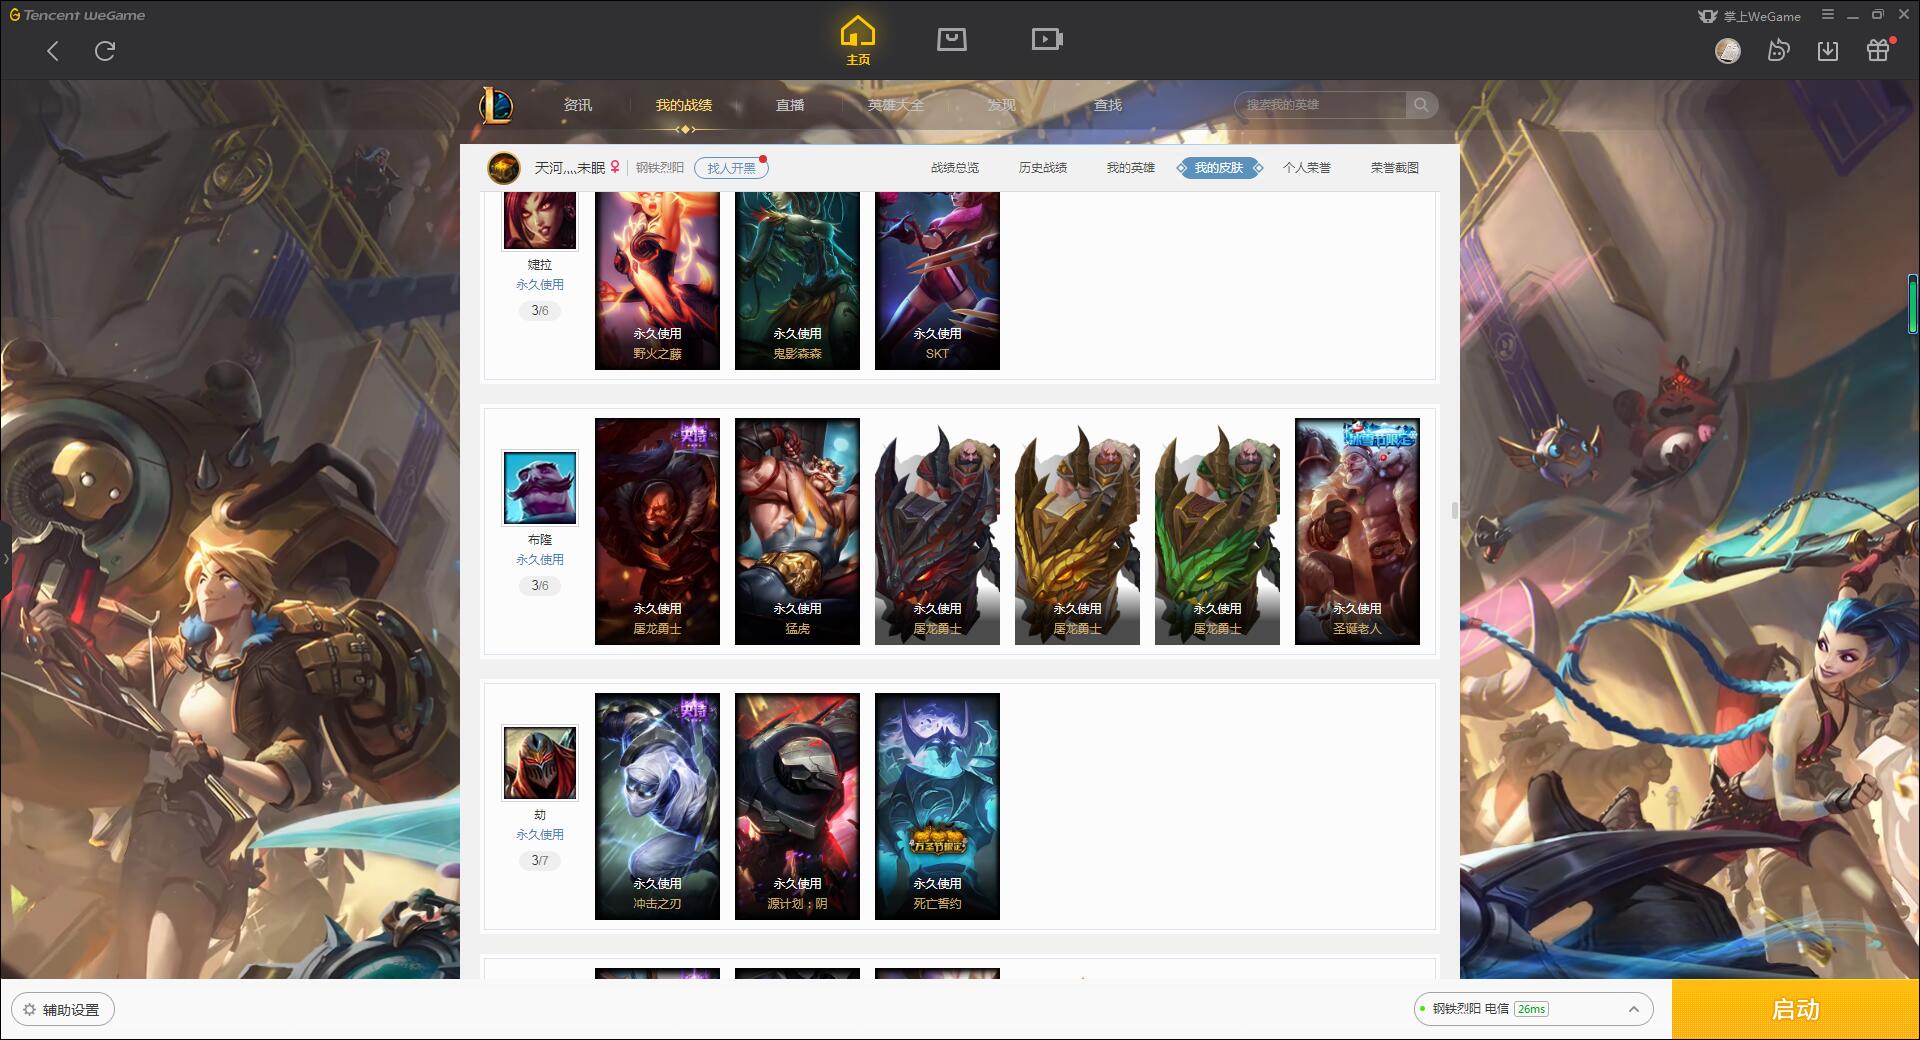Select the 个人荣誉 sub-tab

1307,168
